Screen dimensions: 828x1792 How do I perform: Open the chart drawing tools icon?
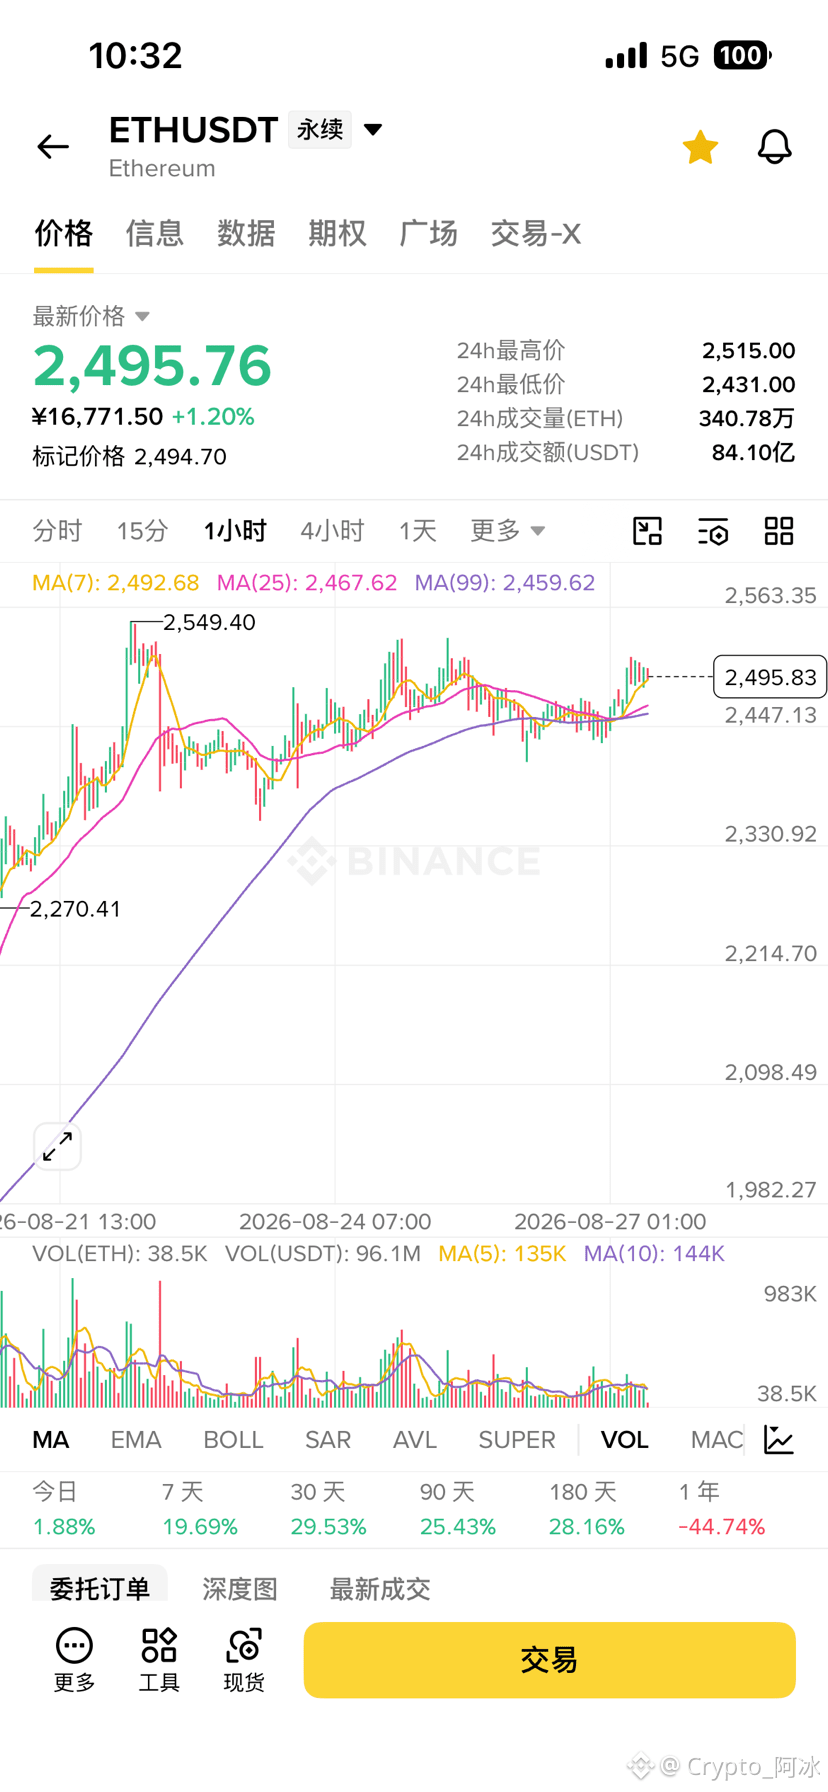(648, 531)
